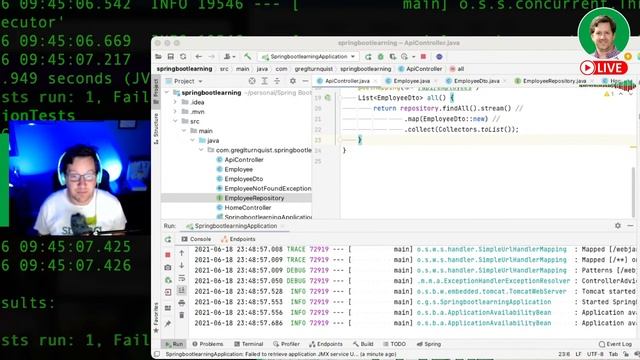Reload all from disk toolbar icon

[183, 56]
